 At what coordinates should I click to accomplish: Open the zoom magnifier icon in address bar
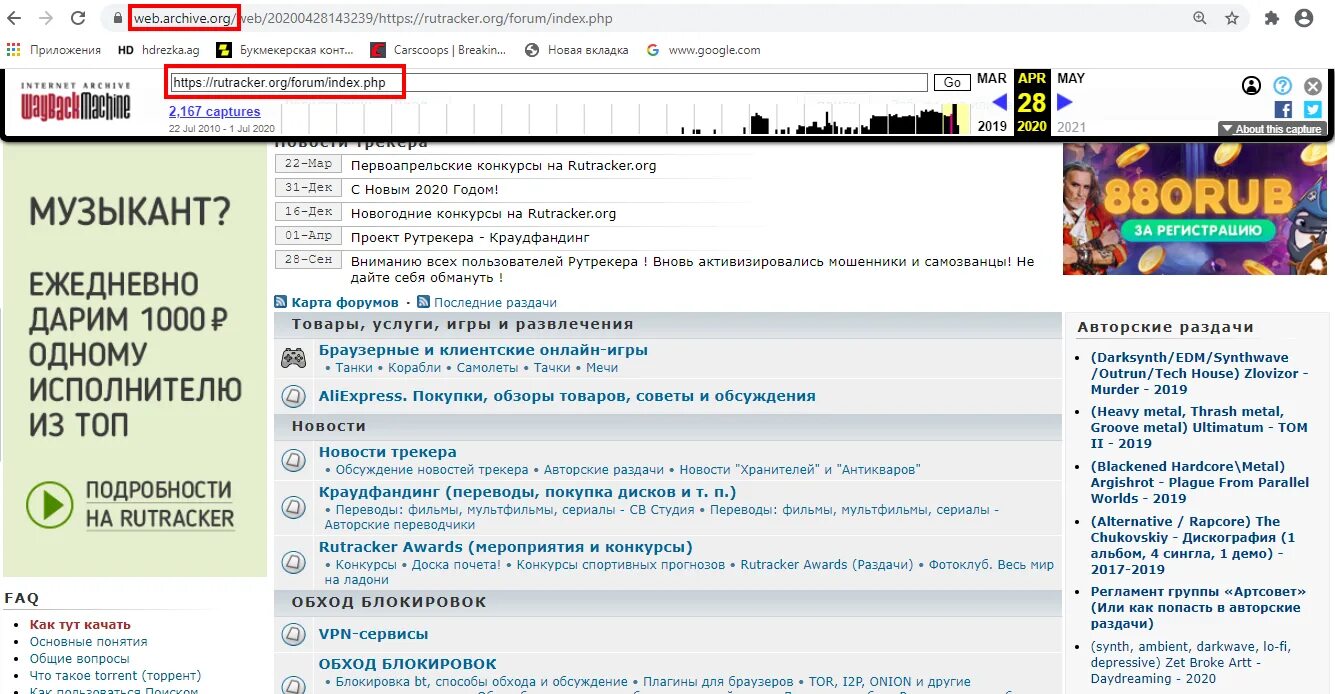1200,18
